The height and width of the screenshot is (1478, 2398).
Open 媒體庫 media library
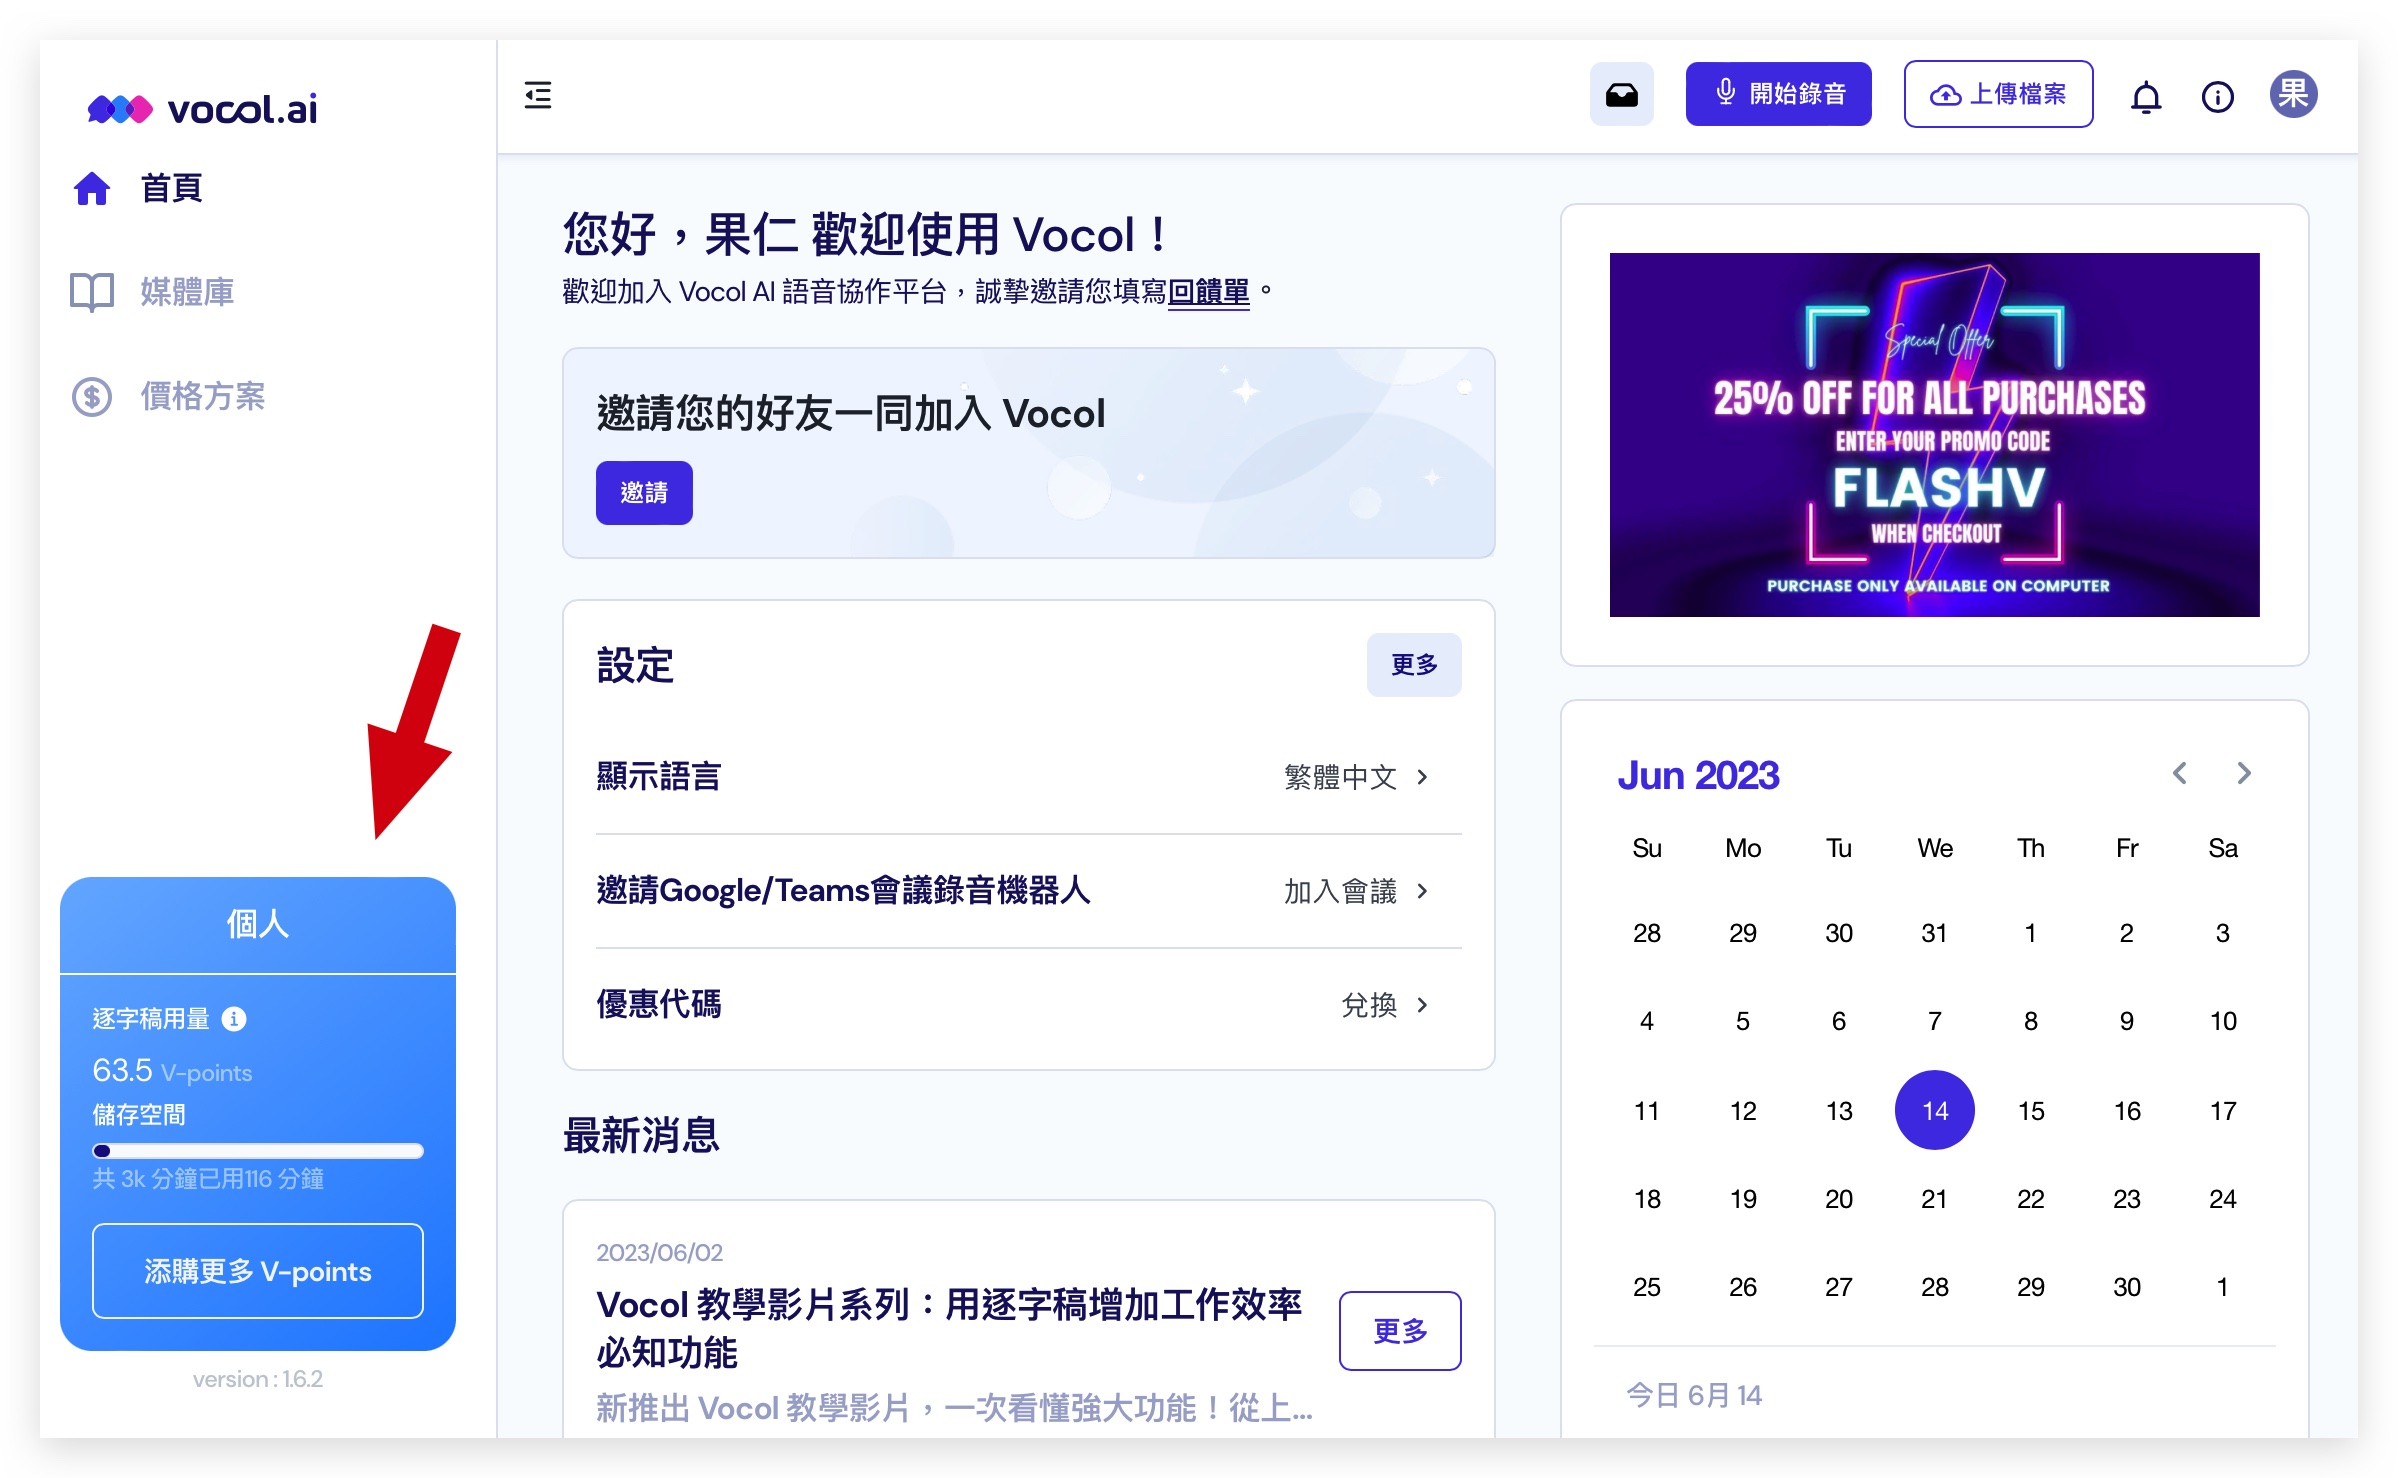point(187,292)
